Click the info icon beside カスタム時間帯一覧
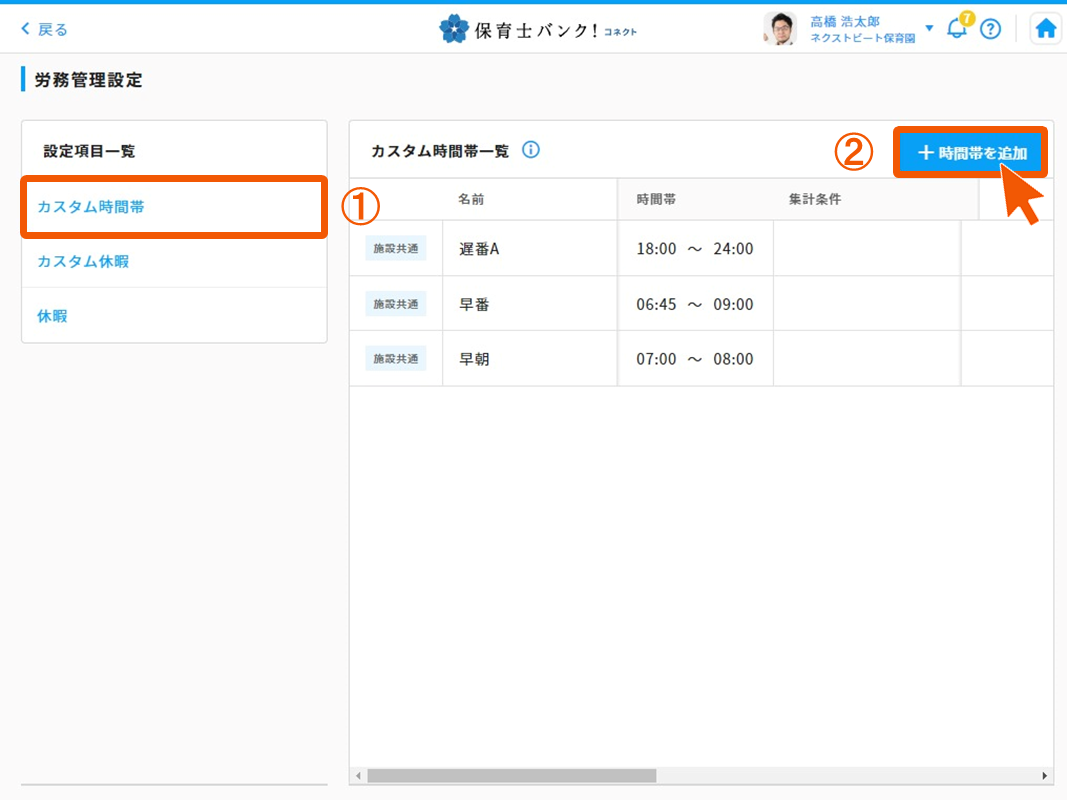The width and height of the screenshot is (1067, 800). point(531,151)
